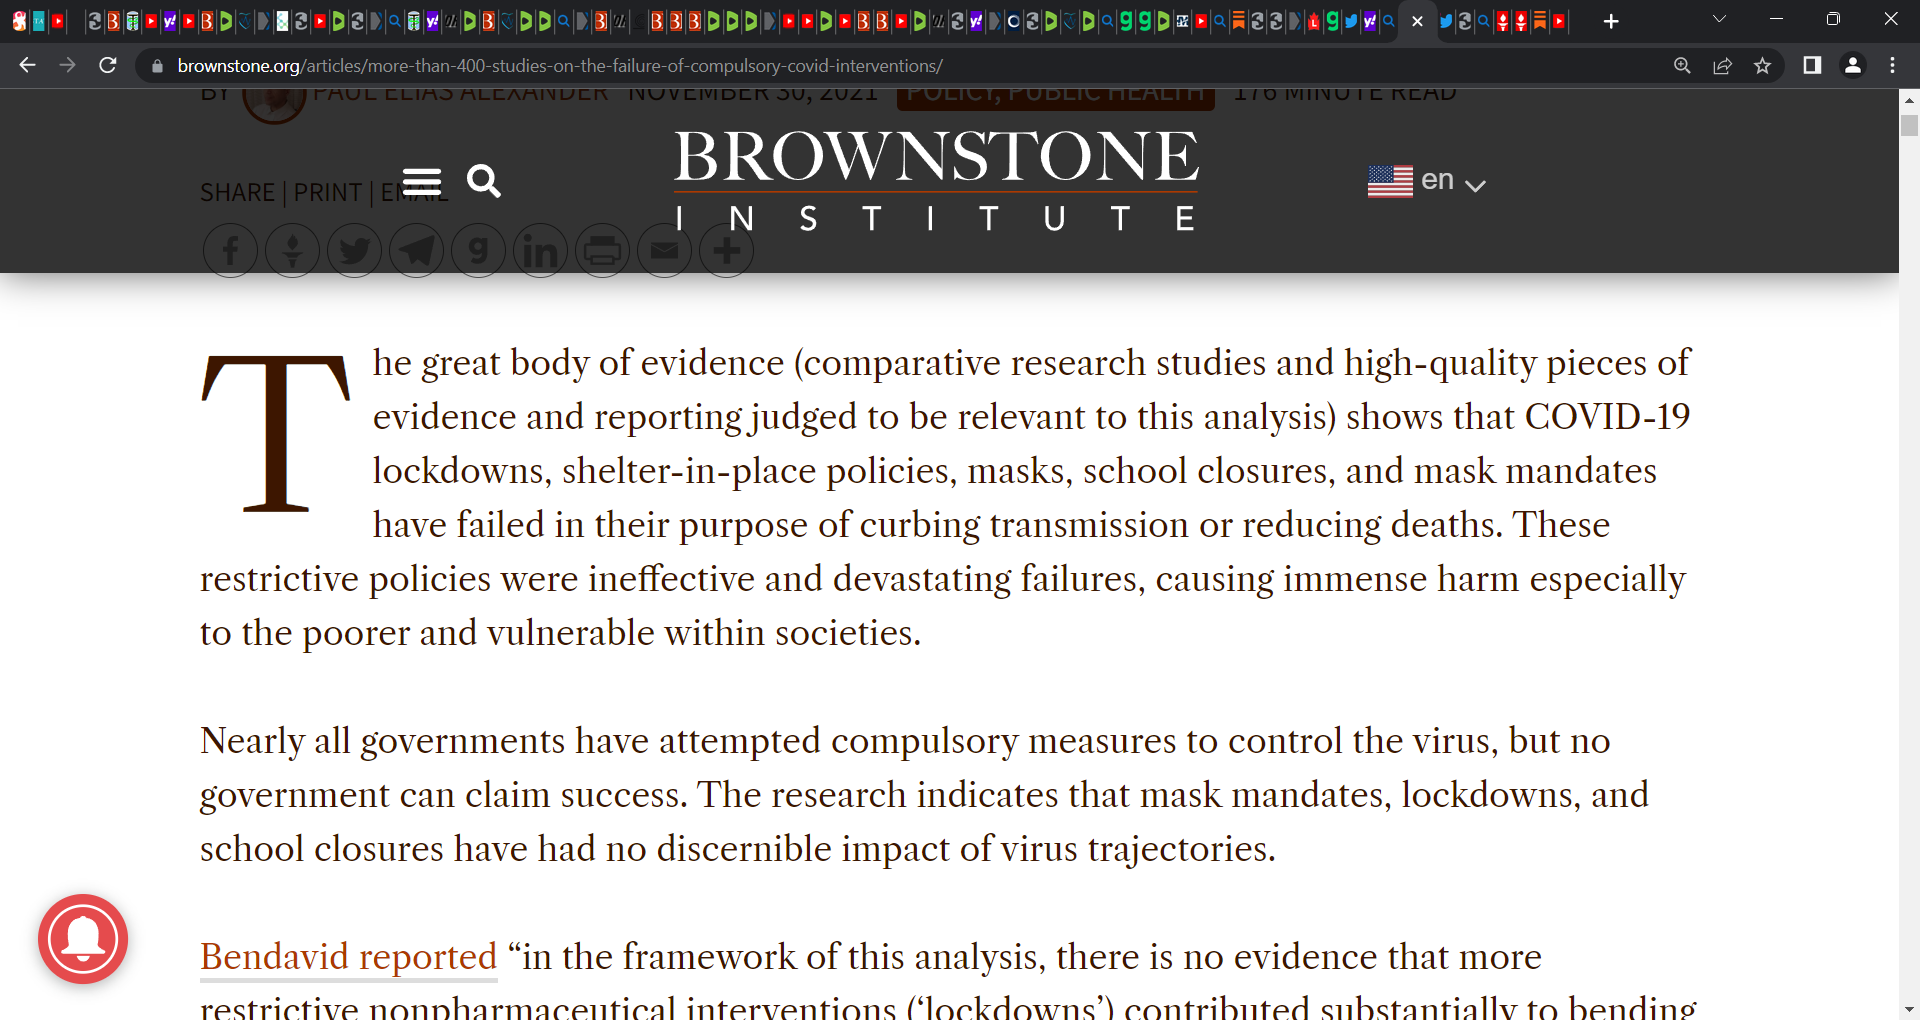Open the 'Bendavid reported' link
The height and width of the screenshot is (1020, 1920).
(348, 957)
